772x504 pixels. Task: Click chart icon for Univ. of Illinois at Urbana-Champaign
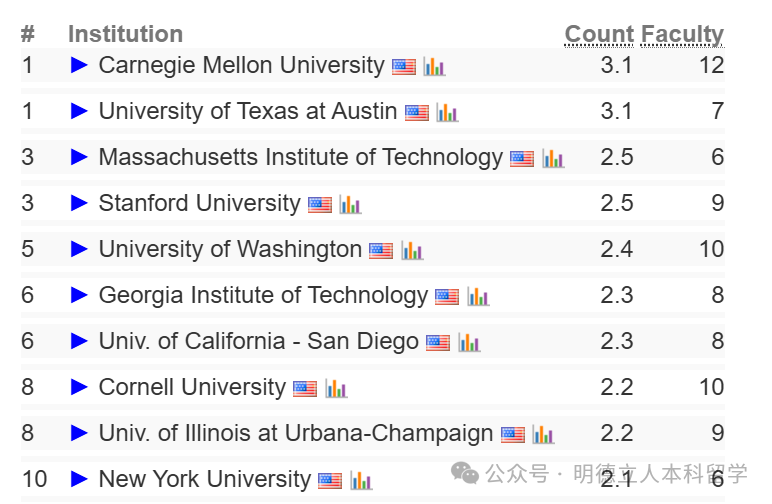[543, 435]
